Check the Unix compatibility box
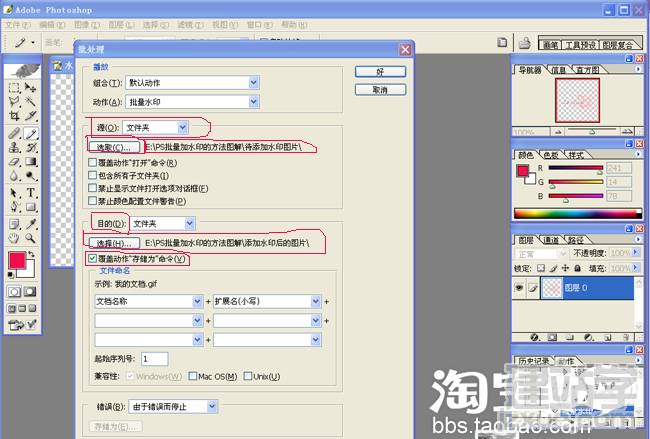Viewport: 650px width, 439px height. click(248, 376)
